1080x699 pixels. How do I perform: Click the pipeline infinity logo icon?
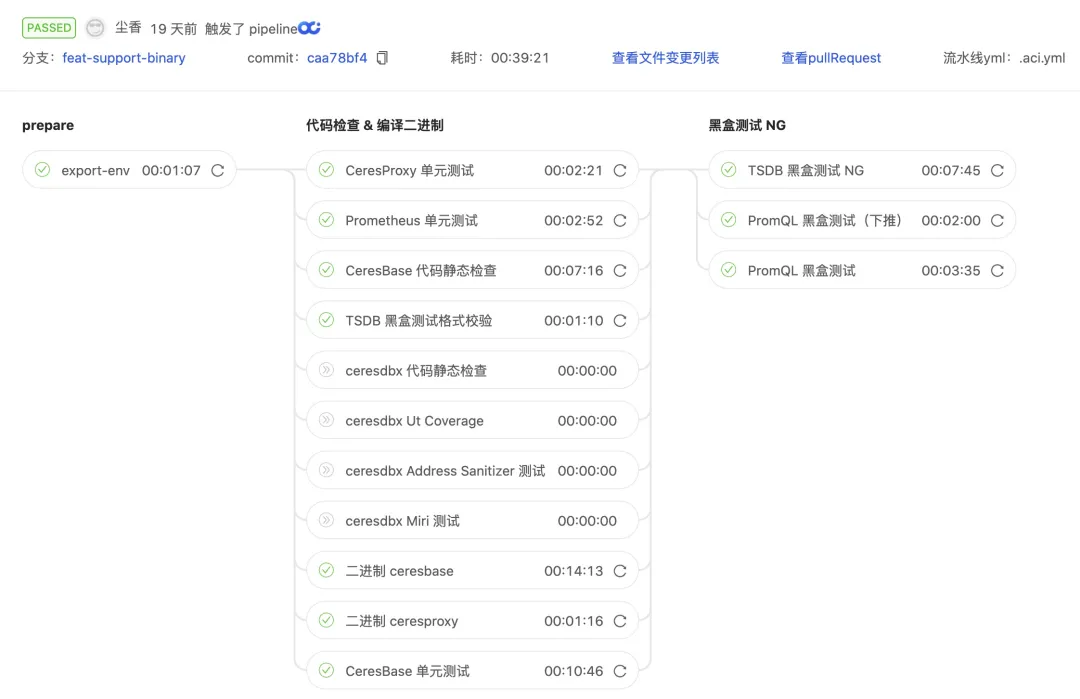[x=309, y=28]
